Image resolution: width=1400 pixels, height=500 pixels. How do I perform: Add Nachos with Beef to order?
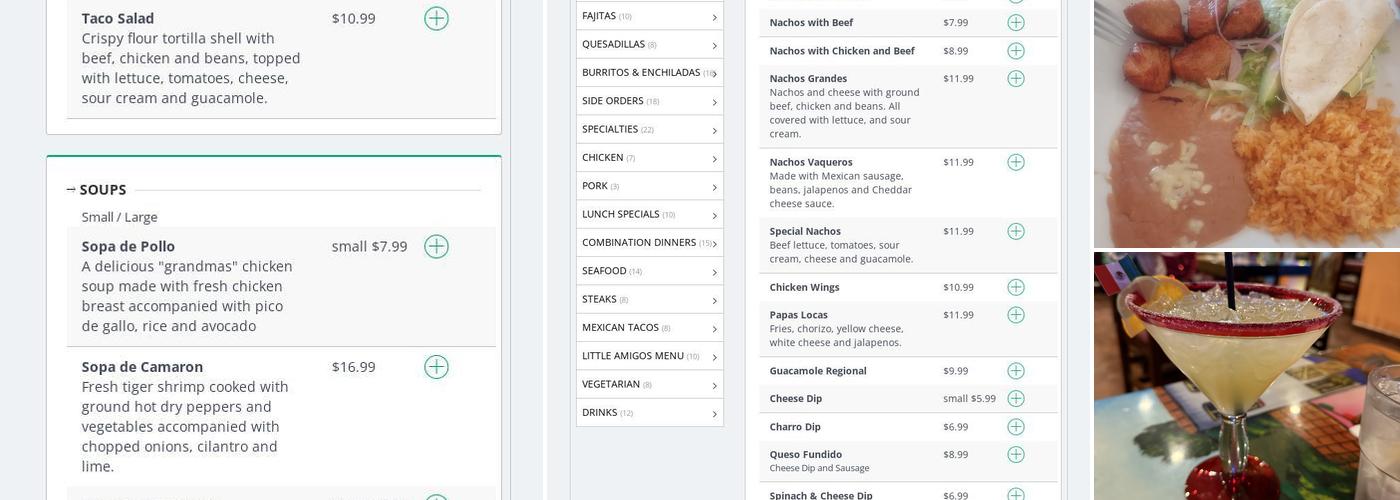coord(1015,23)
